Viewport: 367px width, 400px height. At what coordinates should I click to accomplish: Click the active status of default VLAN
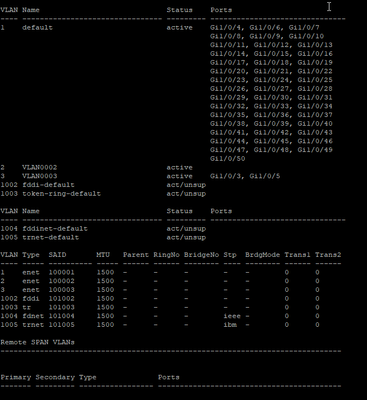point(180,28)
